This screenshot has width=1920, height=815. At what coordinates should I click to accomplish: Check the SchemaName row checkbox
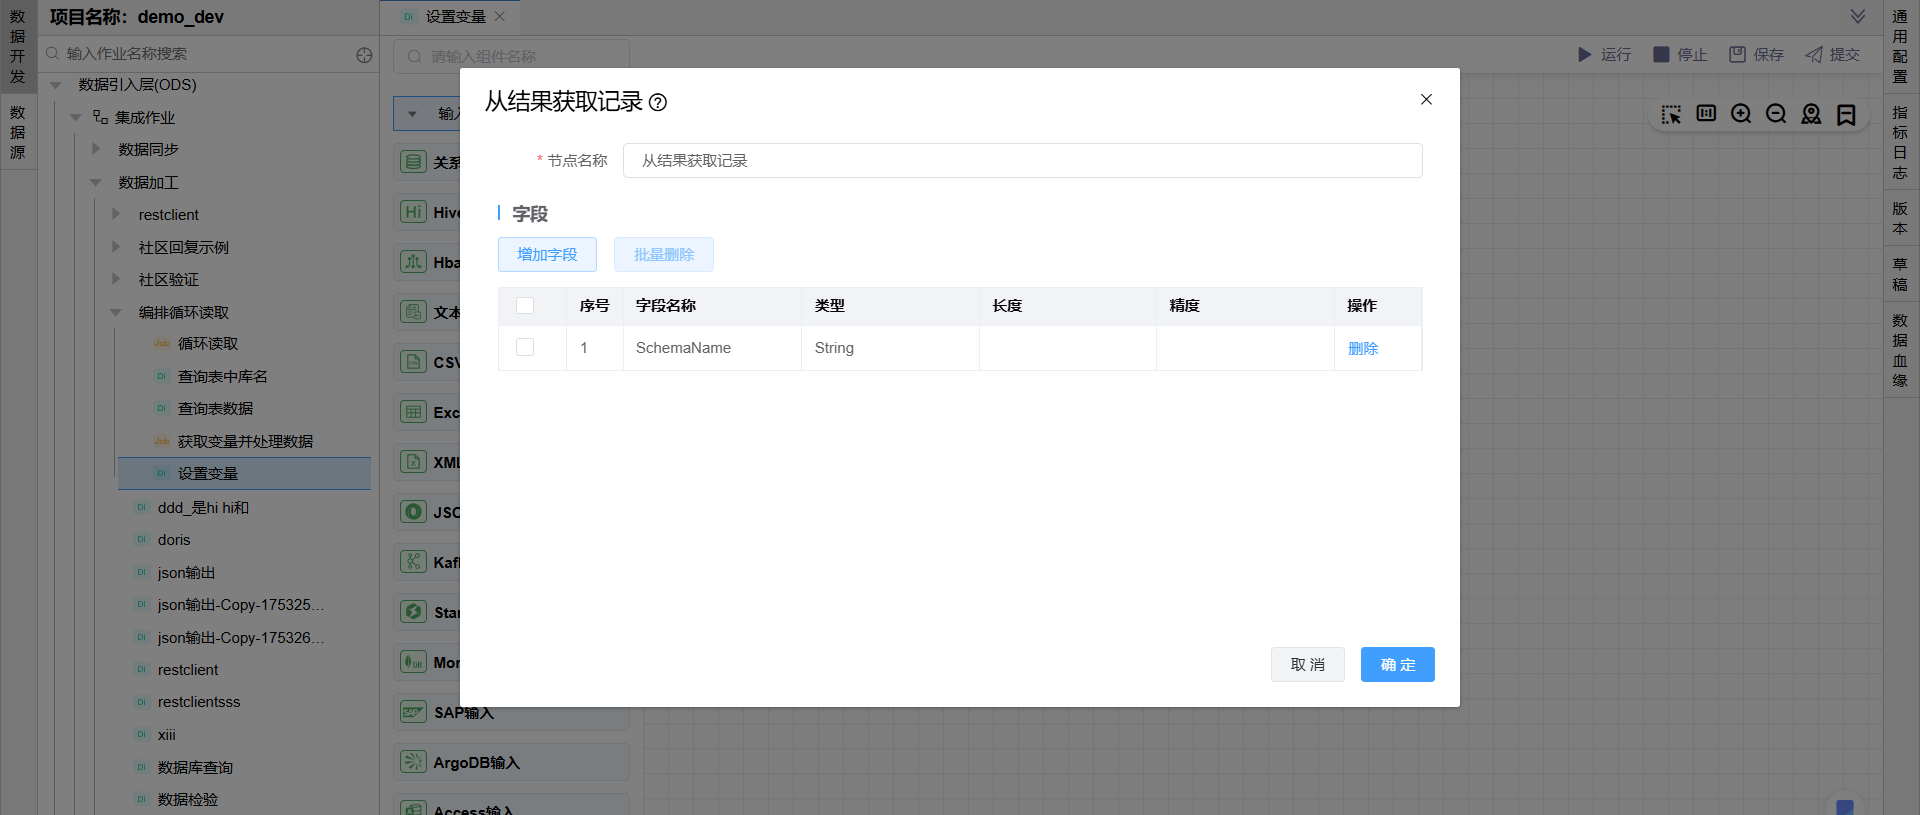click(525, 348)
